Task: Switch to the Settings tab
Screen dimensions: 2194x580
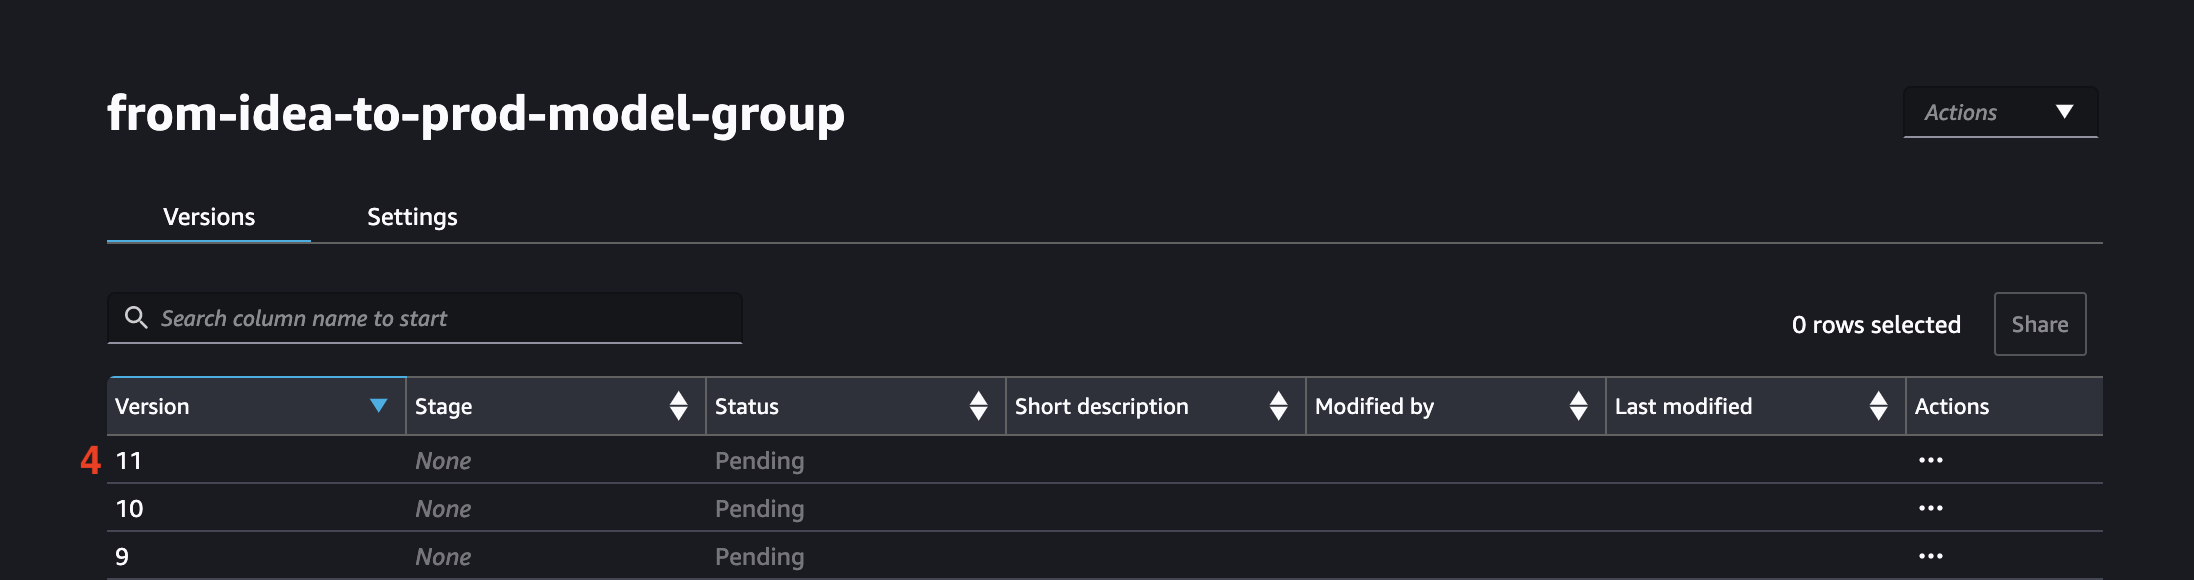Action: tap(412, 216)
